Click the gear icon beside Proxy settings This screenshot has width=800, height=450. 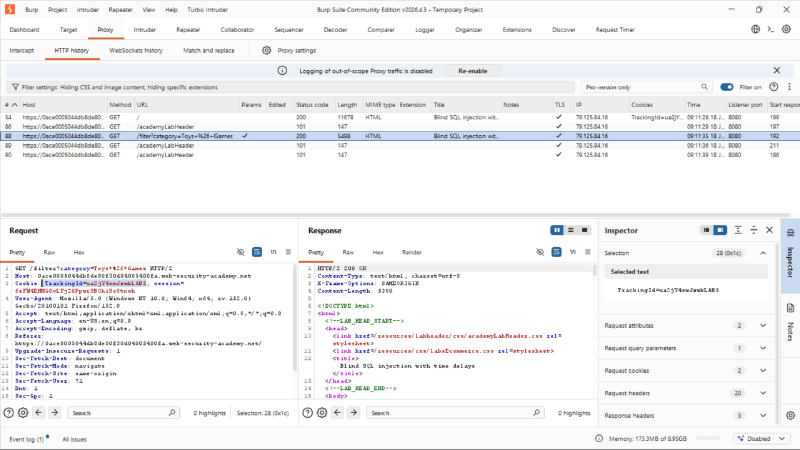(266, 51)
